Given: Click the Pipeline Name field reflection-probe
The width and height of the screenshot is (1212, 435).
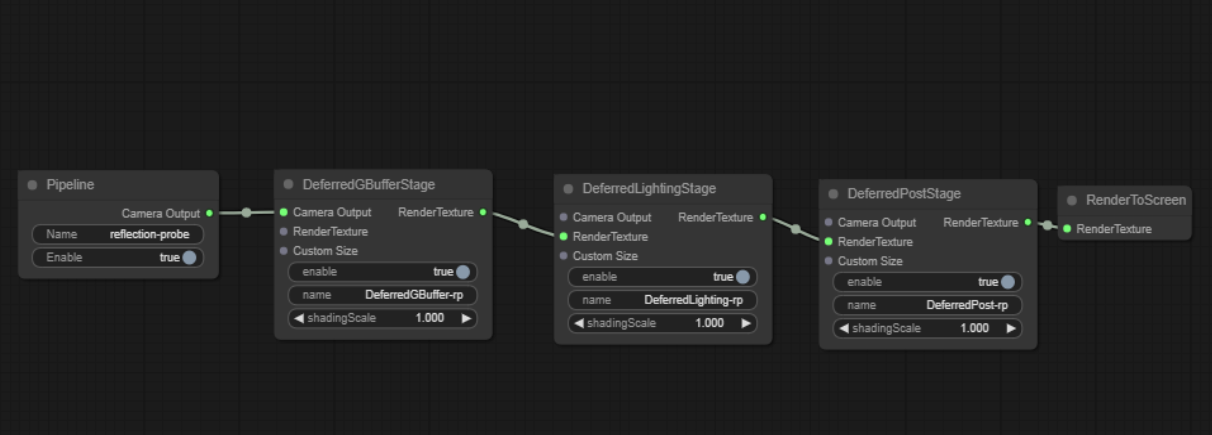Looking at the screenshot, I should click(x=118, y=234).
